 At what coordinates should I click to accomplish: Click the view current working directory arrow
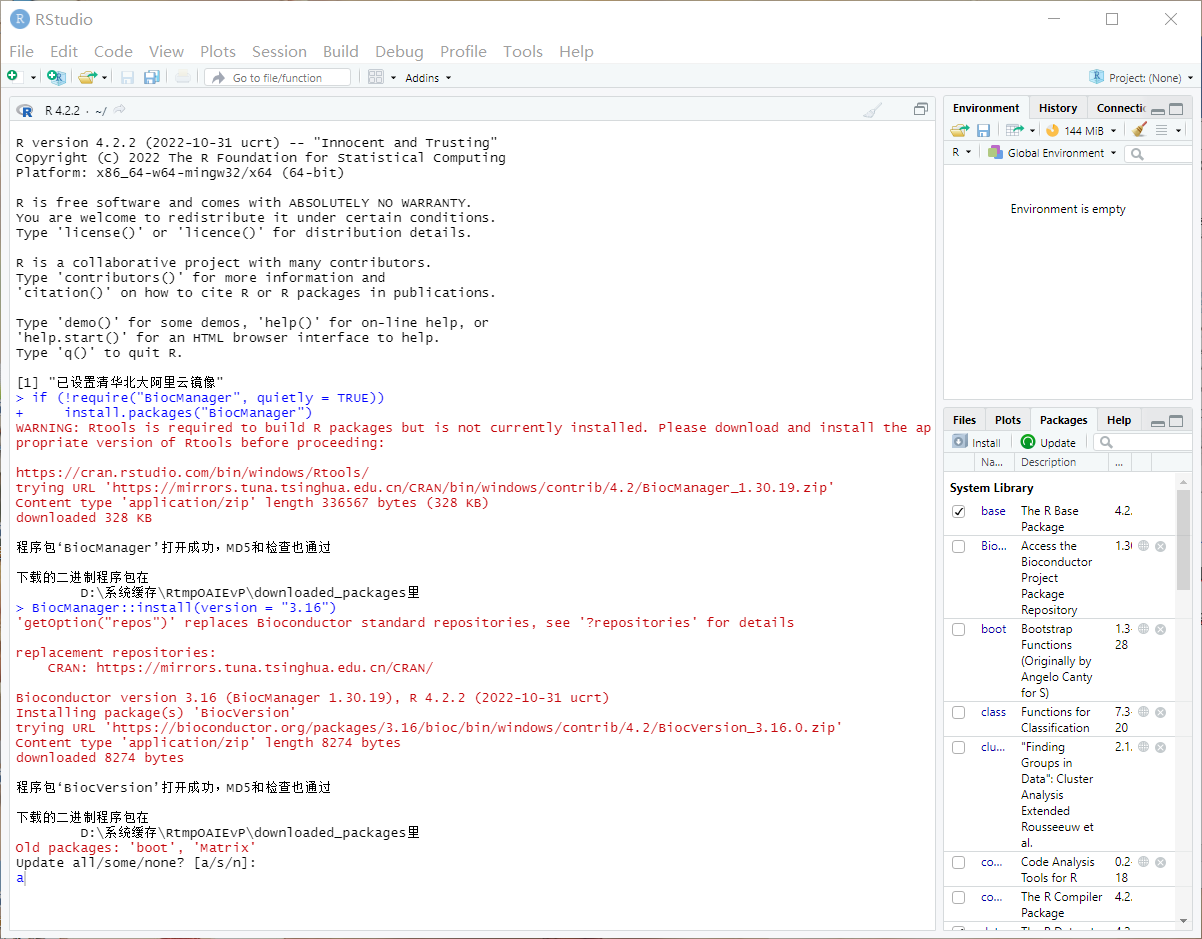coord(120,110)
